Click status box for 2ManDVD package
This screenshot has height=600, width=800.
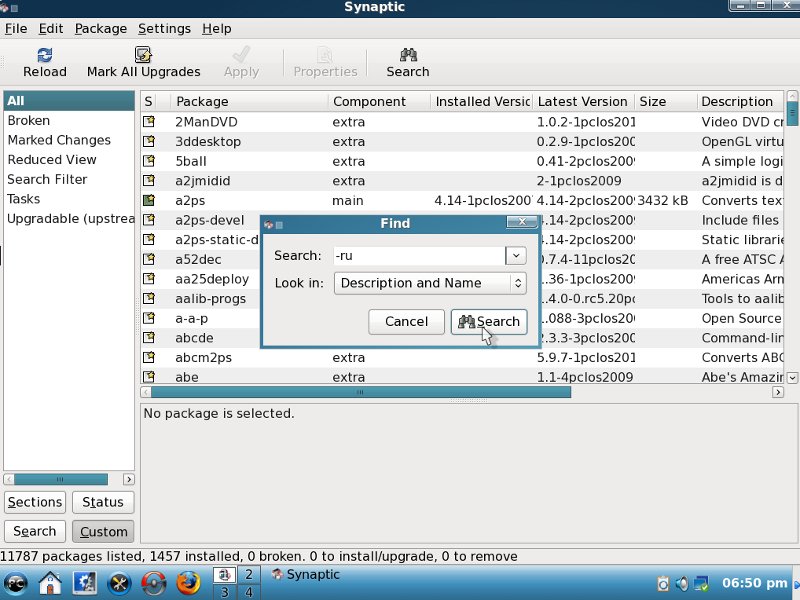coord(149,122)
